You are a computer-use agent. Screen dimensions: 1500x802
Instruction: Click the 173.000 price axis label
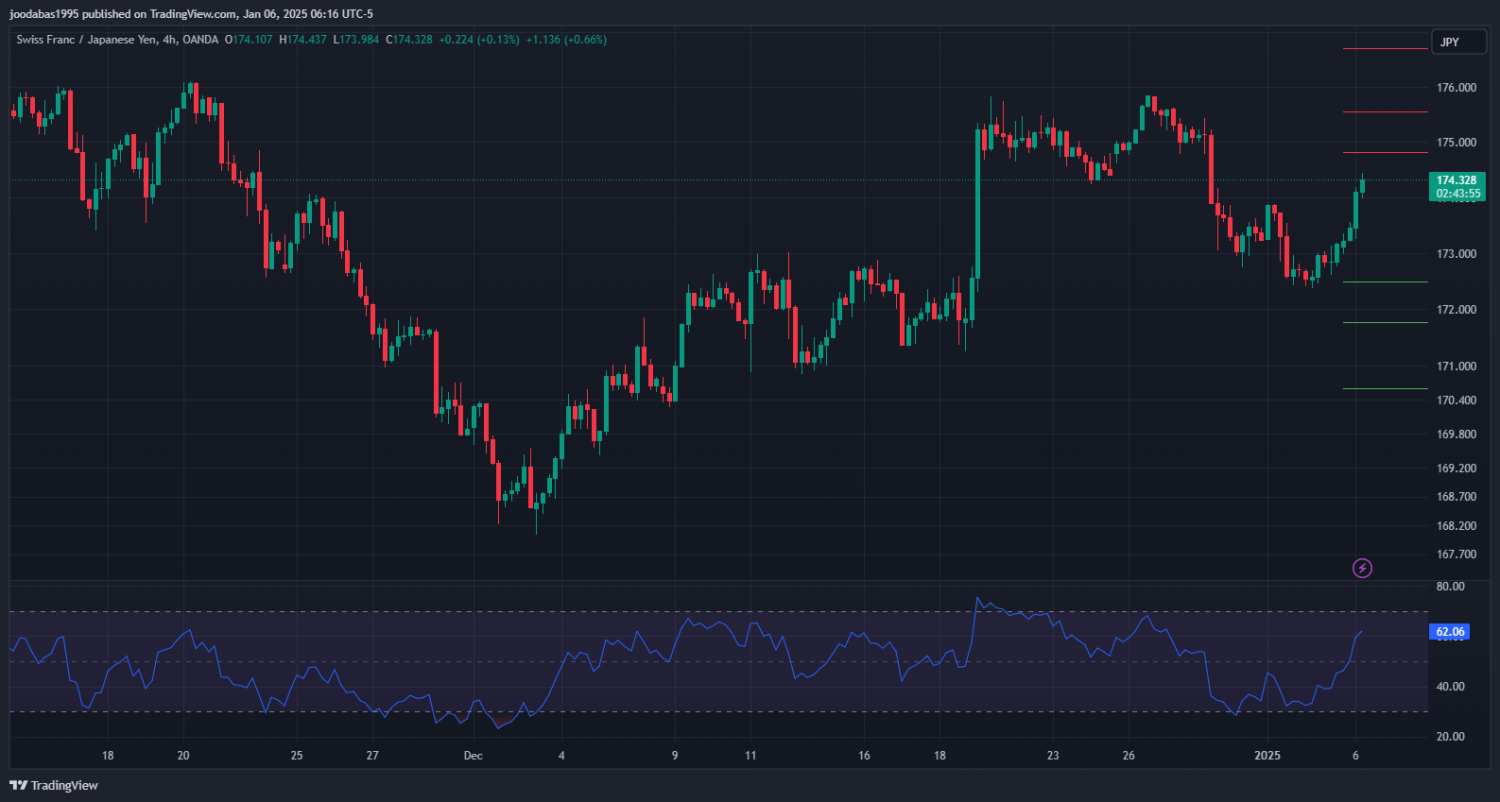point(1456,254)
